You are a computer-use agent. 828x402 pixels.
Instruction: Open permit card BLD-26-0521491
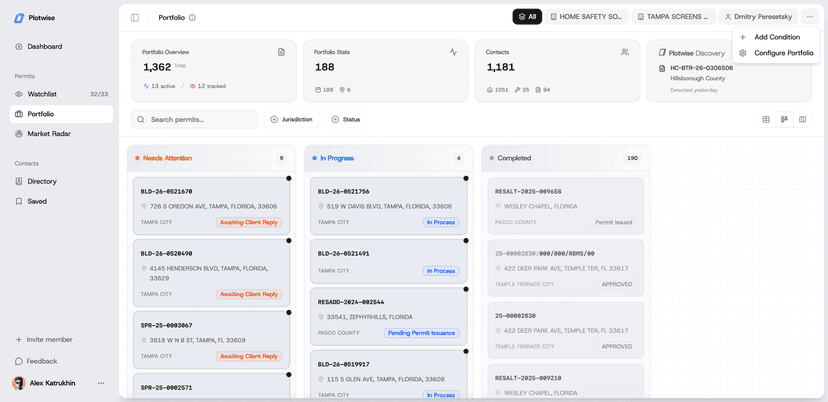point(389,261)
